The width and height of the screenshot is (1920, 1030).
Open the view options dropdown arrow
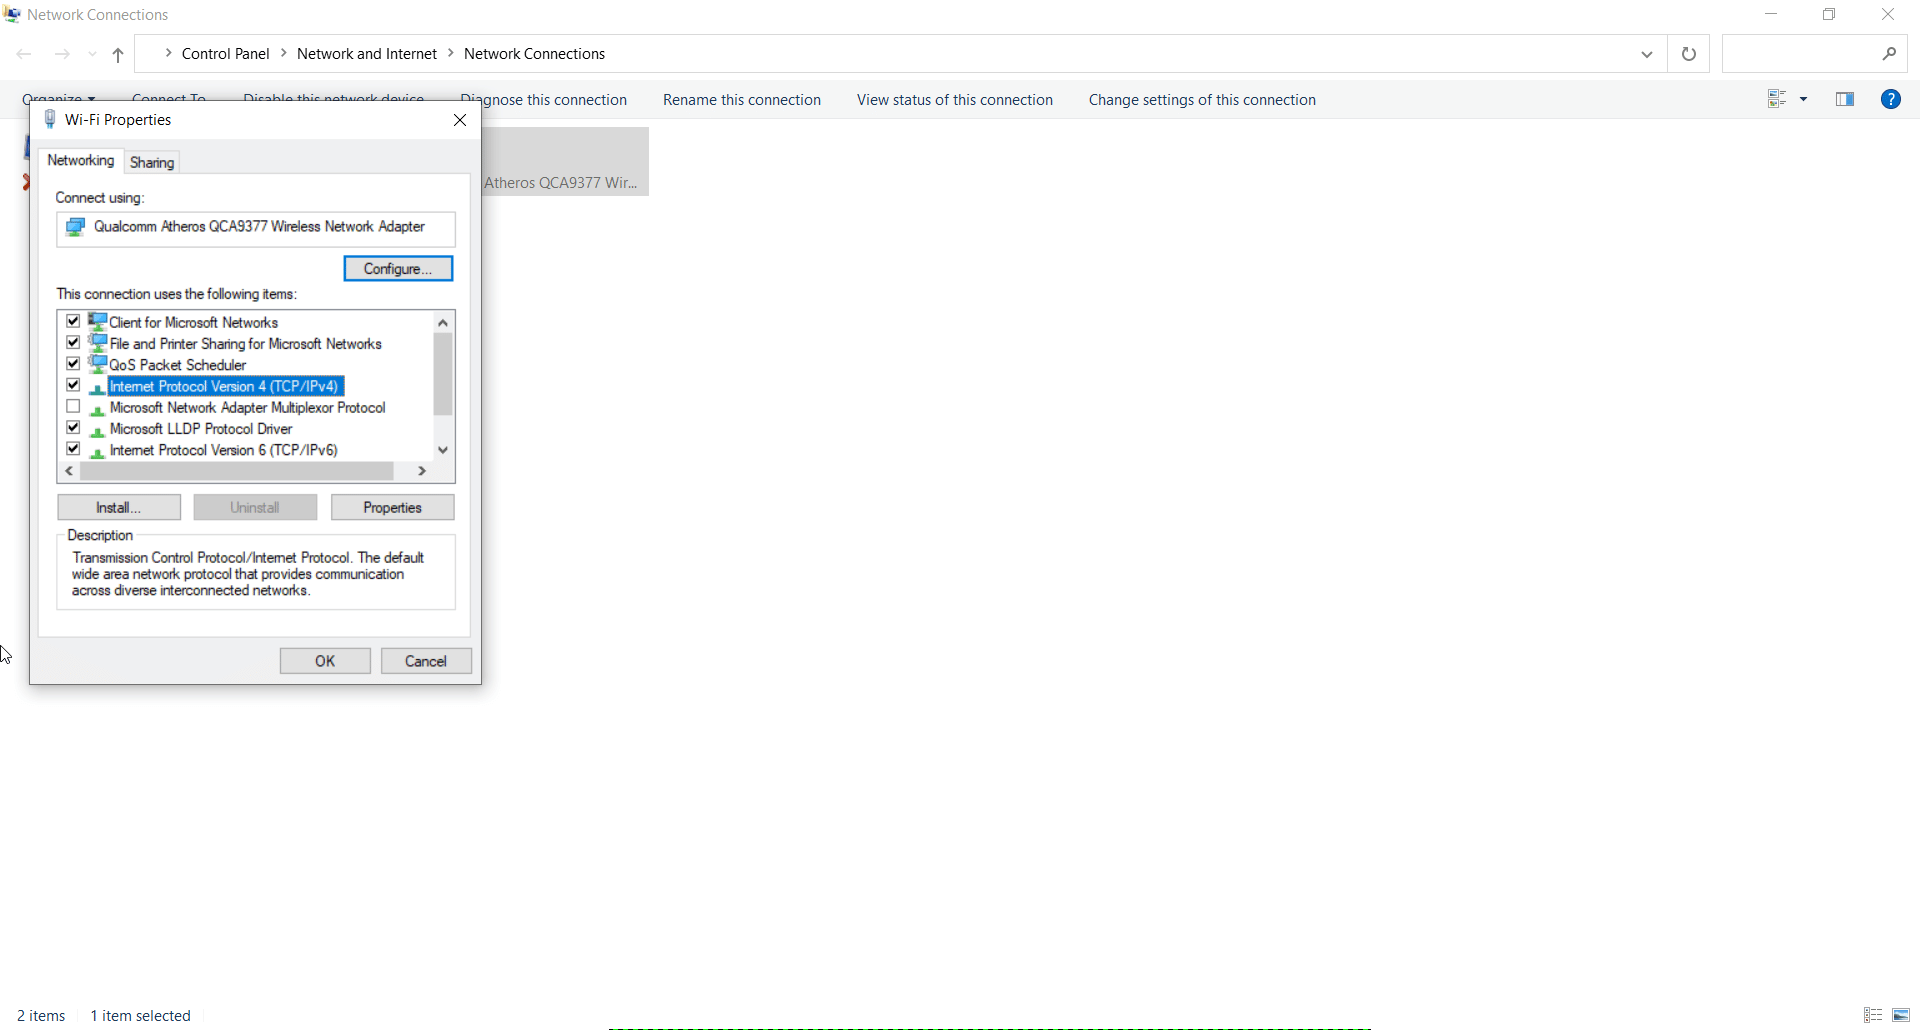click(1804, 99)
